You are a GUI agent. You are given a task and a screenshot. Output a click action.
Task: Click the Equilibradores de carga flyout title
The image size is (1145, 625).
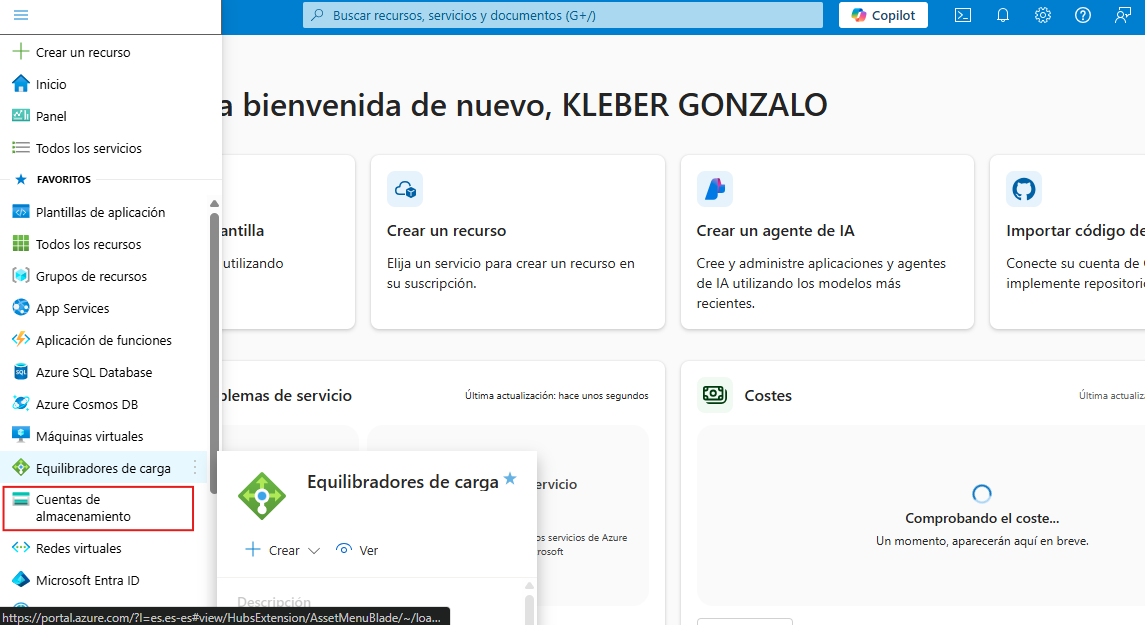point(402,482)
